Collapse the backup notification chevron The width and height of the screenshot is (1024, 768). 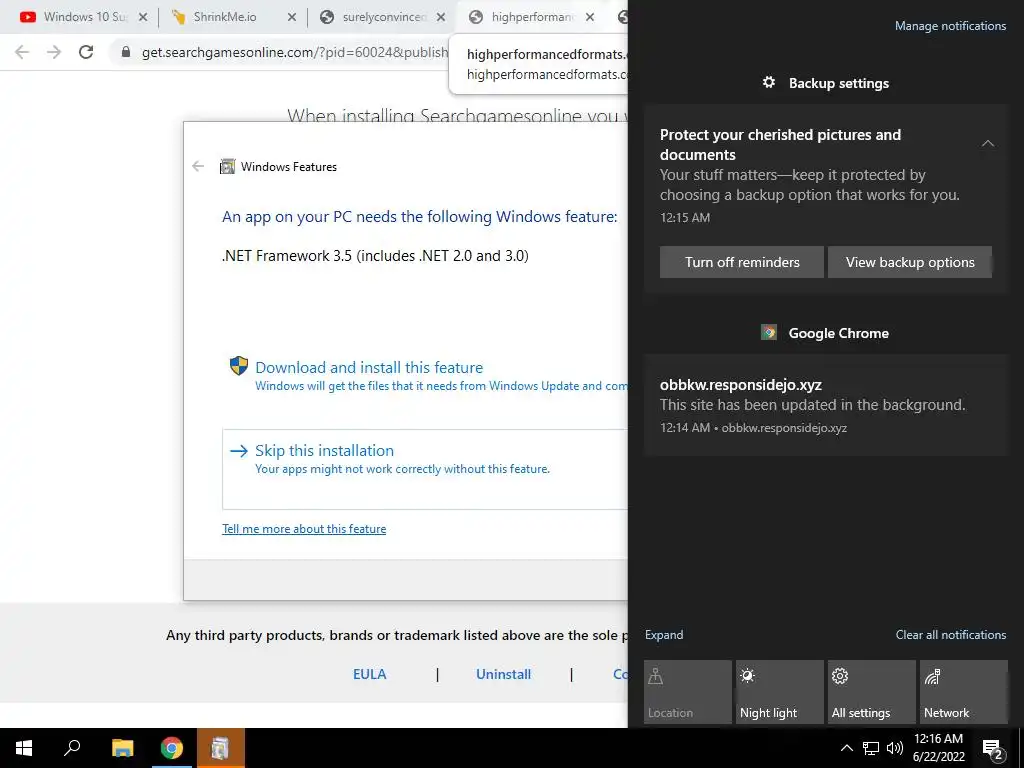coord(987,143)
